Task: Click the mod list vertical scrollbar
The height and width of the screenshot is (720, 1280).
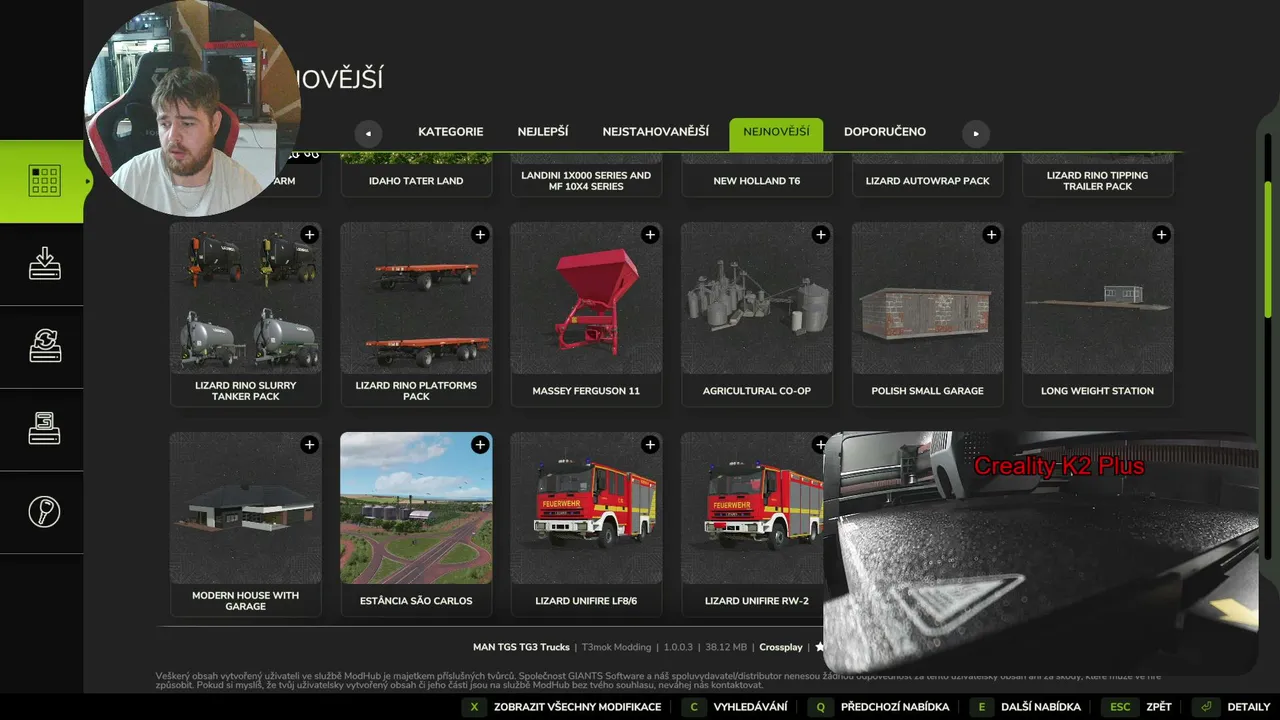Action: [x=1268, y=250]
